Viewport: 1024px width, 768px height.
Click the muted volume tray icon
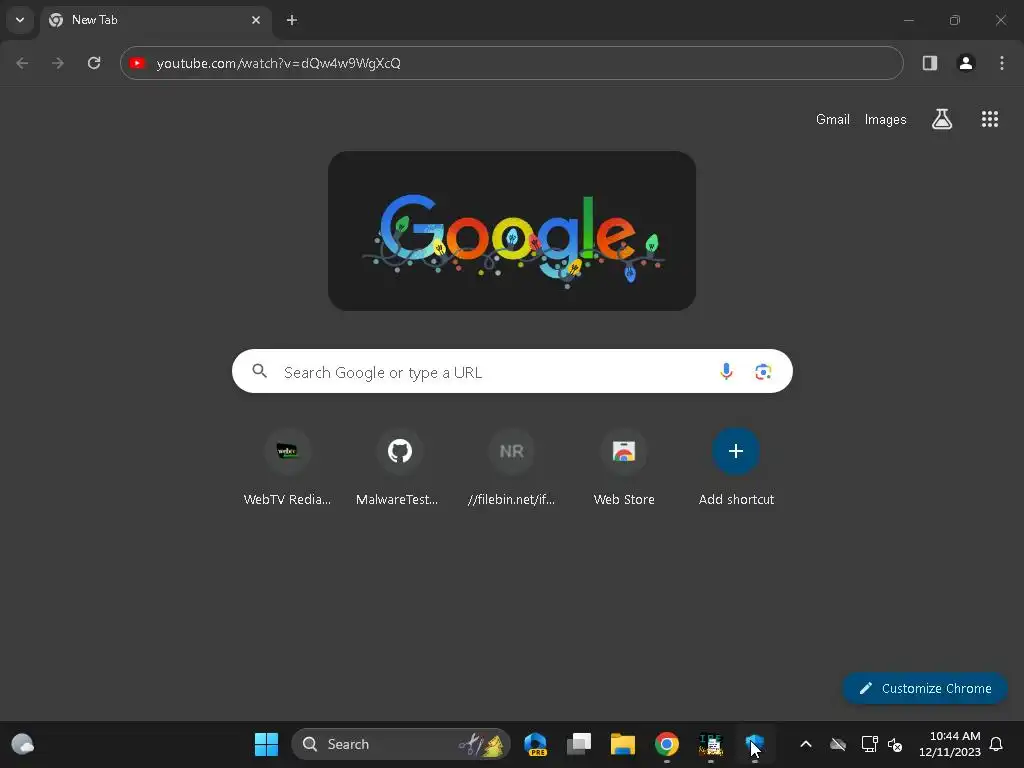coord(895,744)
